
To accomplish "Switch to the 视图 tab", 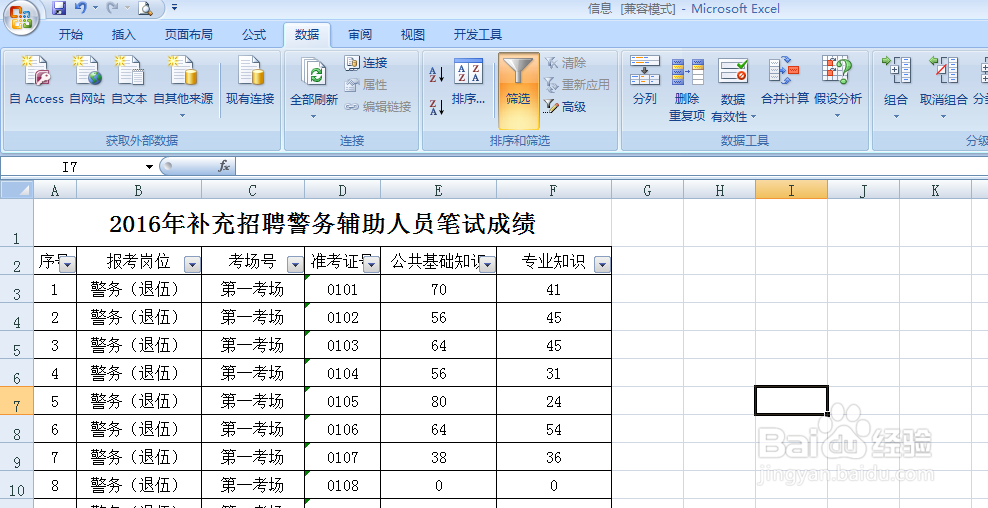I will (413, 35).
